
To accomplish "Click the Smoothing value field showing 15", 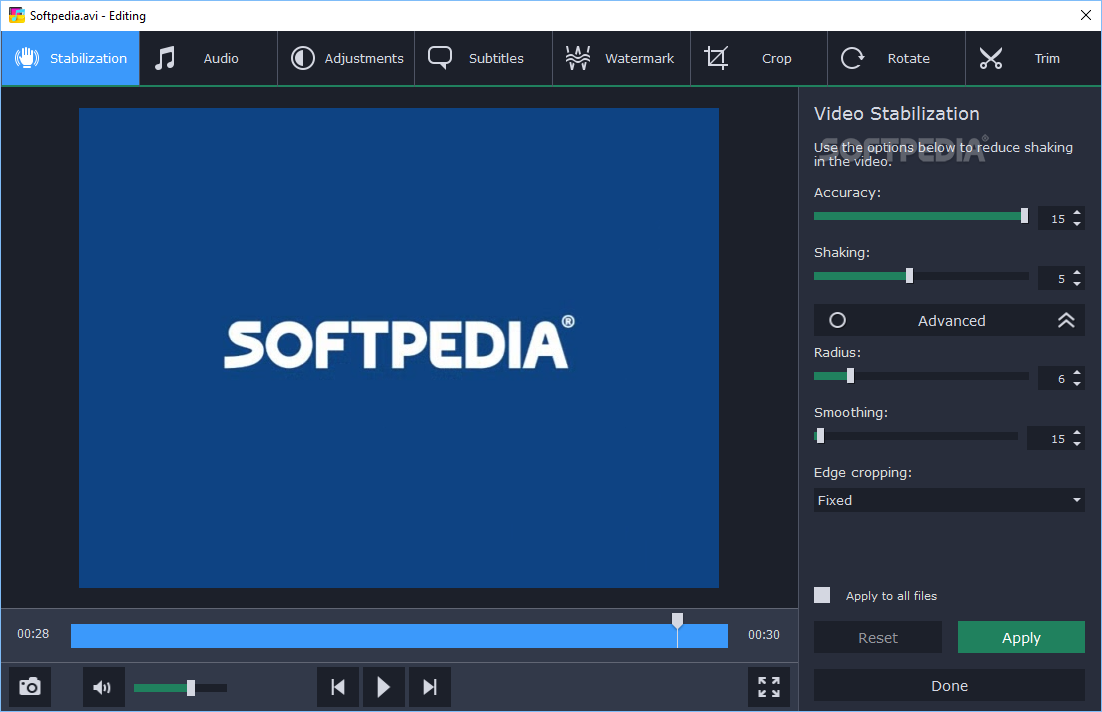I will 1050,439.
